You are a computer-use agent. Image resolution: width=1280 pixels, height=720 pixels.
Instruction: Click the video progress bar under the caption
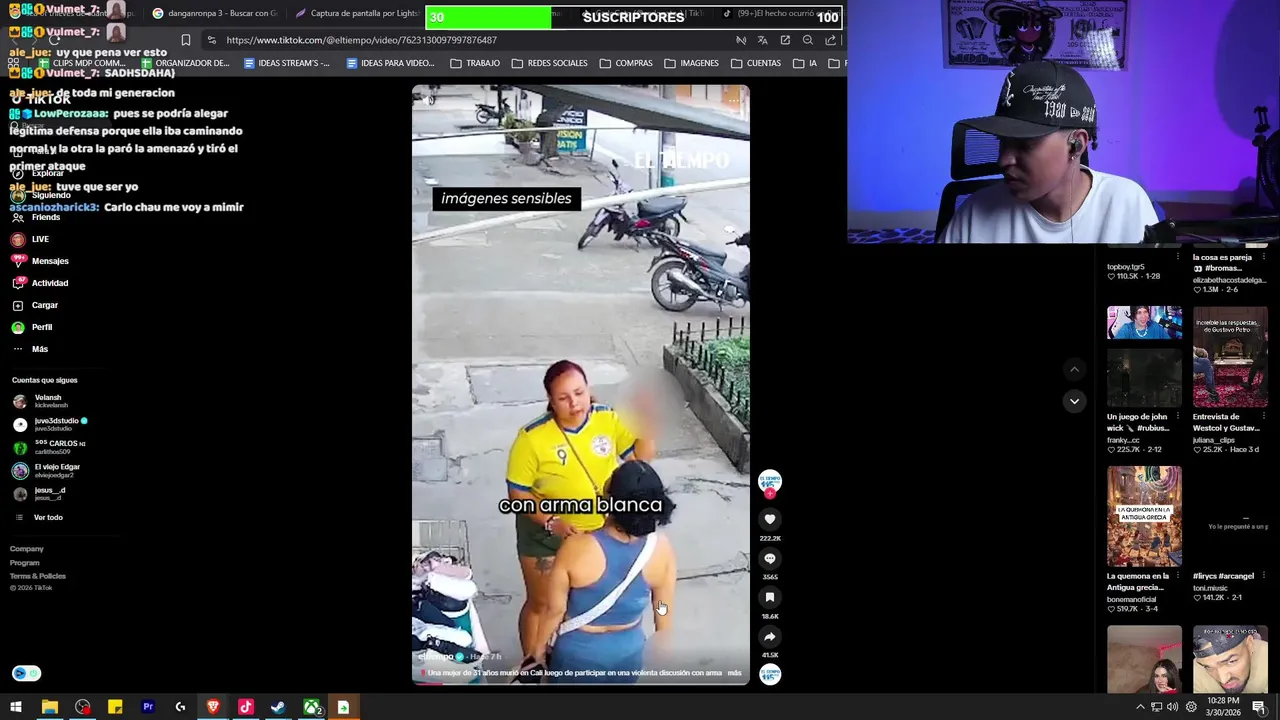pyautogui.click(x=580, y=682)
